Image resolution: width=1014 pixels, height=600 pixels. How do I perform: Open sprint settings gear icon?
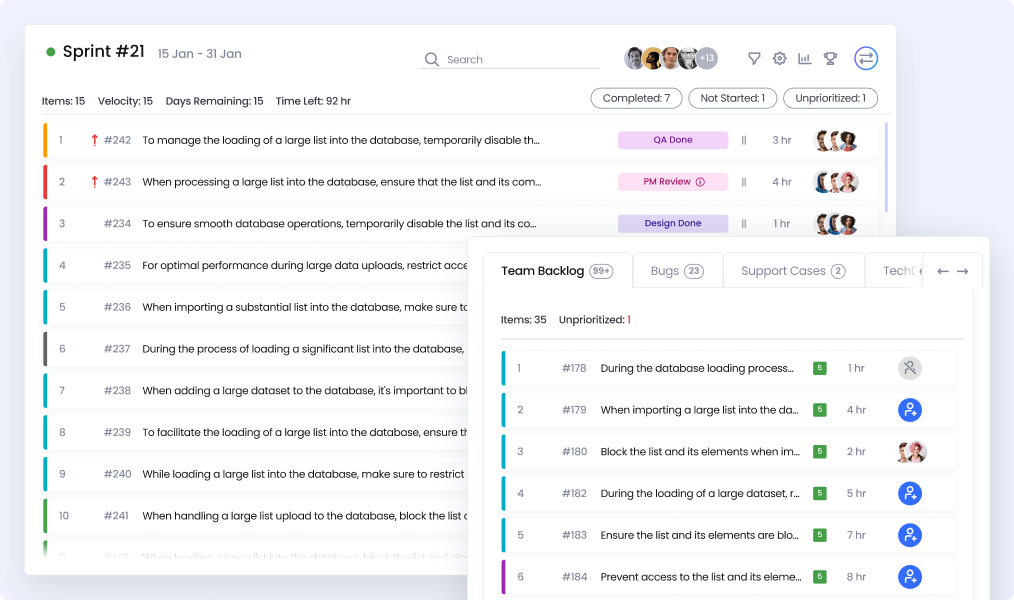pos(780,59)
